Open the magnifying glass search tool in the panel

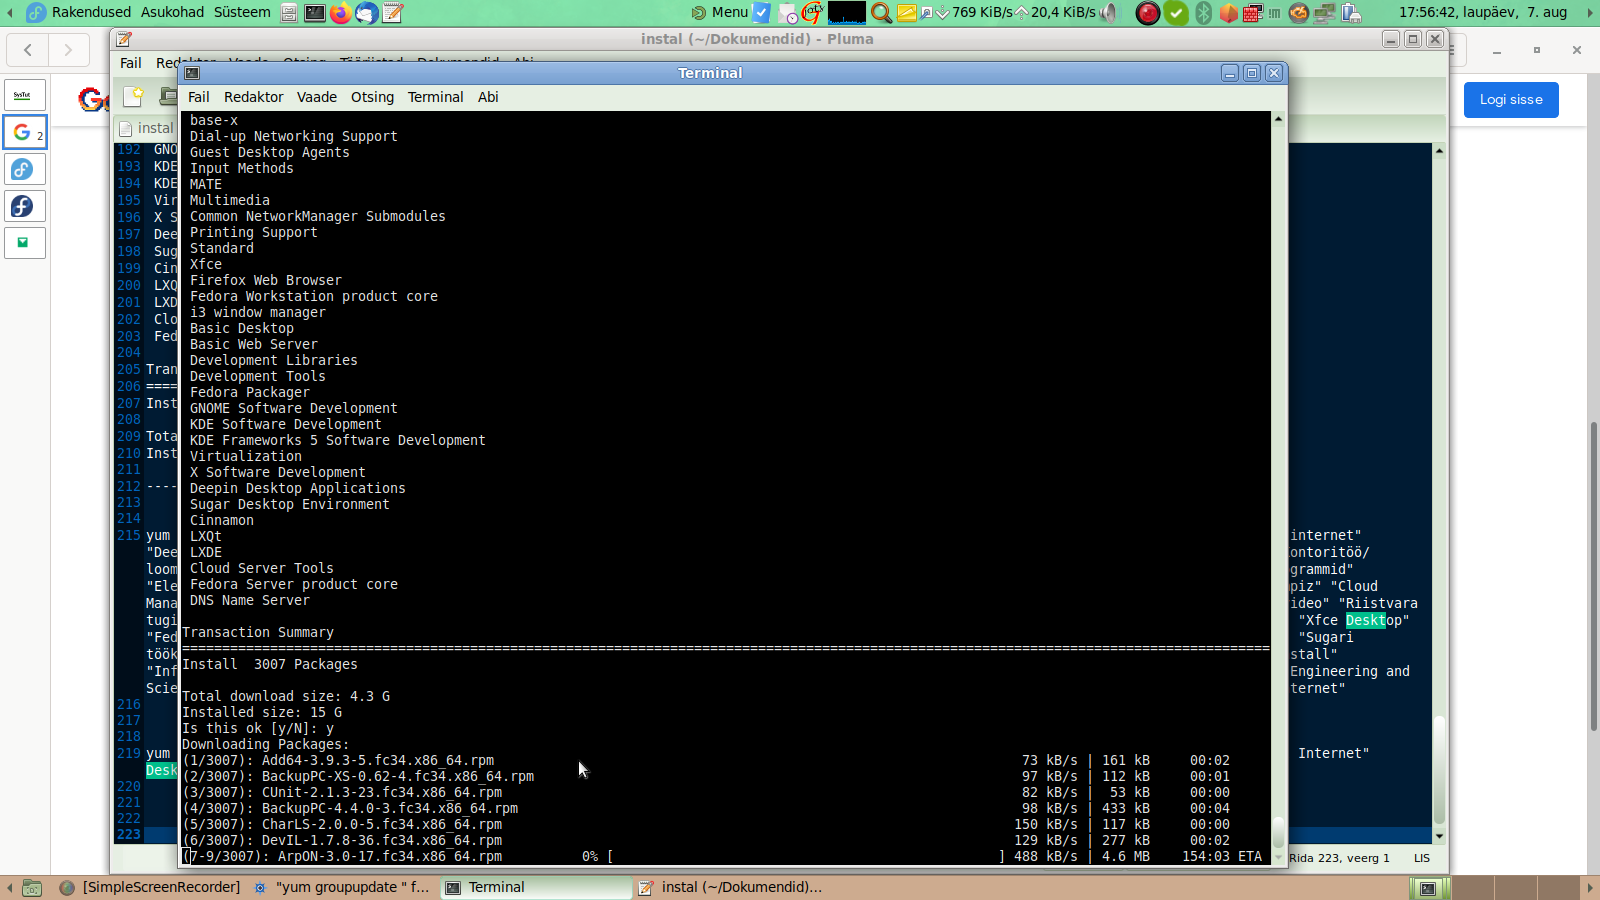pyautogui.click(x=881, y=12)
